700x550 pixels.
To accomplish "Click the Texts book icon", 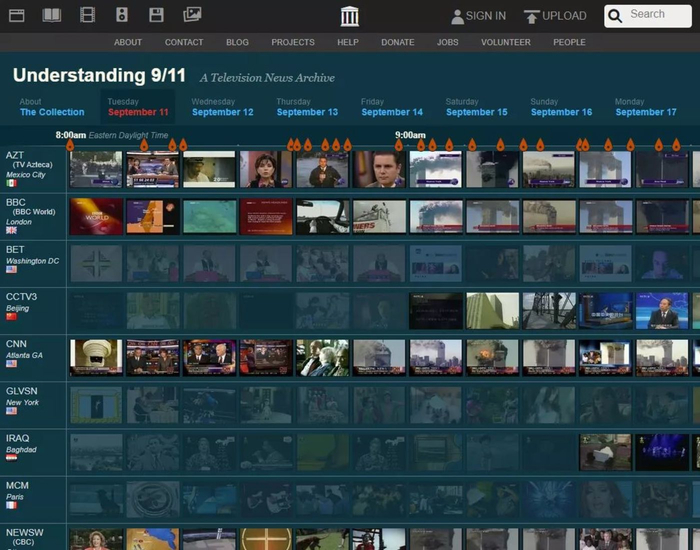I will (51, 15).
